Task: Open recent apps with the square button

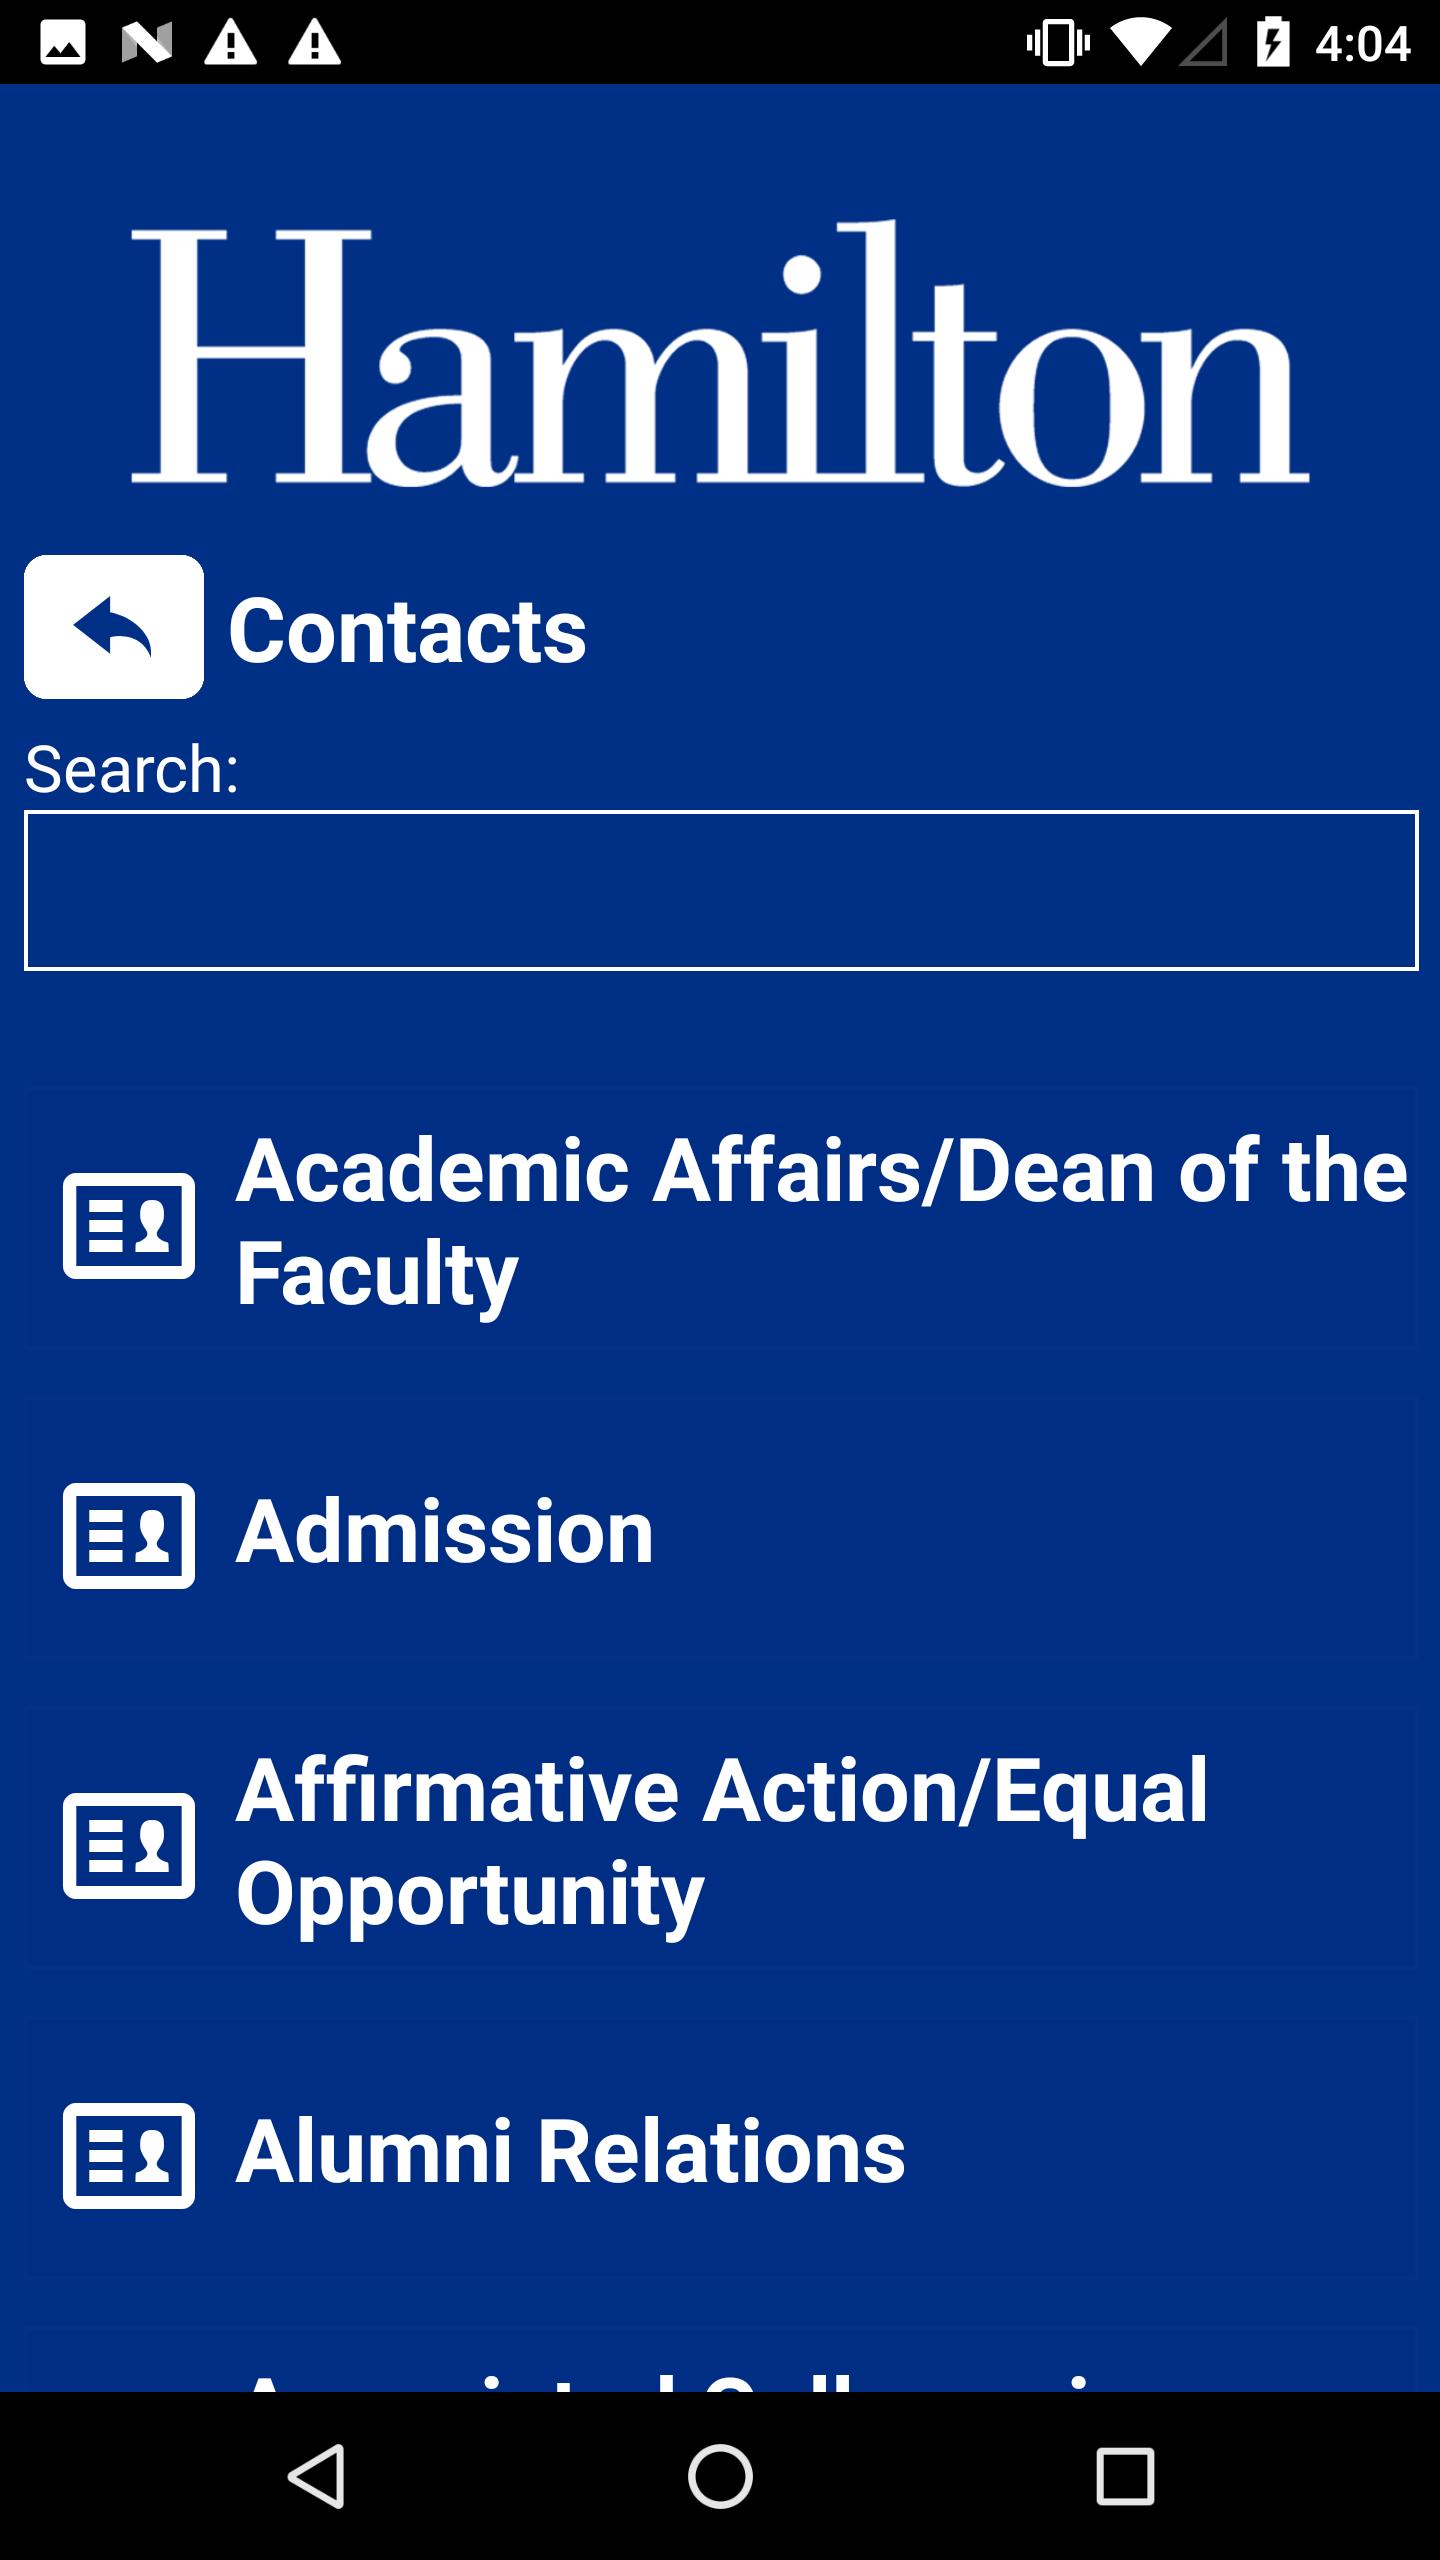Action: (x=1125, y=2476)
